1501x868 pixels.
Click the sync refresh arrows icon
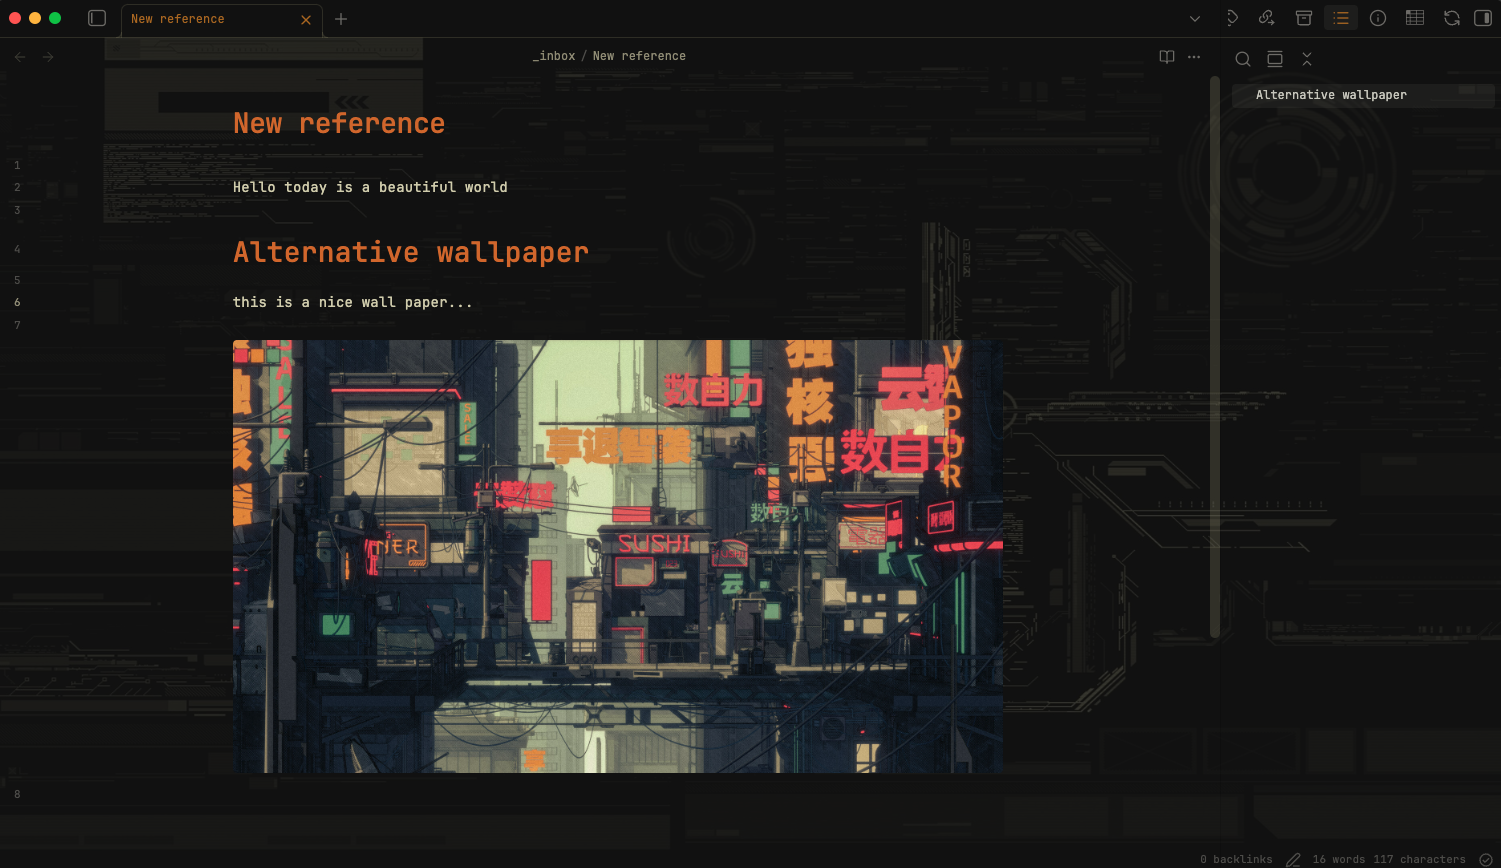[1452, 18]
